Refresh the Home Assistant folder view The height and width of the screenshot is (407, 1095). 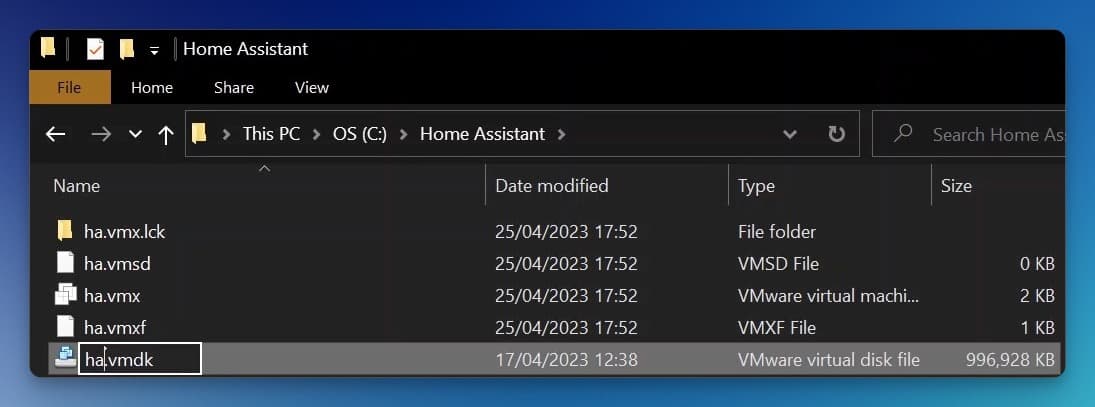pyautogui.click(x=837, y=134)
